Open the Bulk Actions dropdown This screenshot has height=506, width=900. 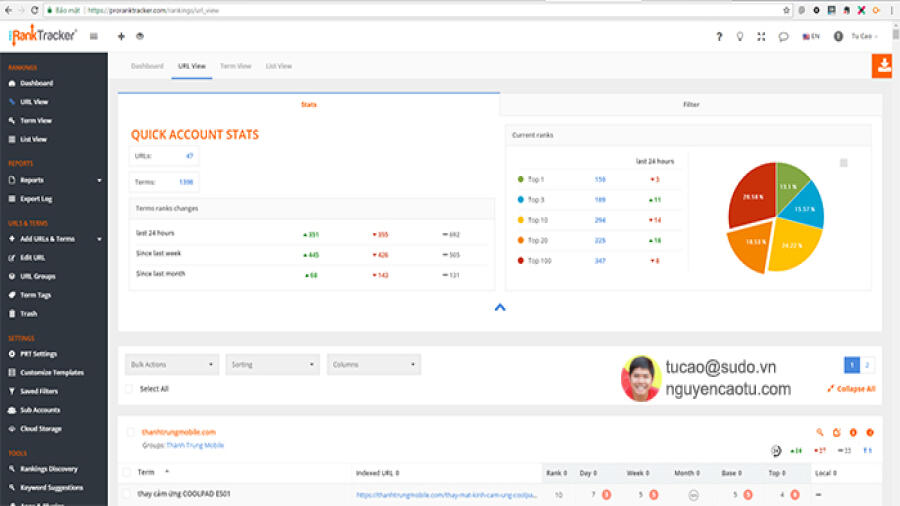pos(172,364)
